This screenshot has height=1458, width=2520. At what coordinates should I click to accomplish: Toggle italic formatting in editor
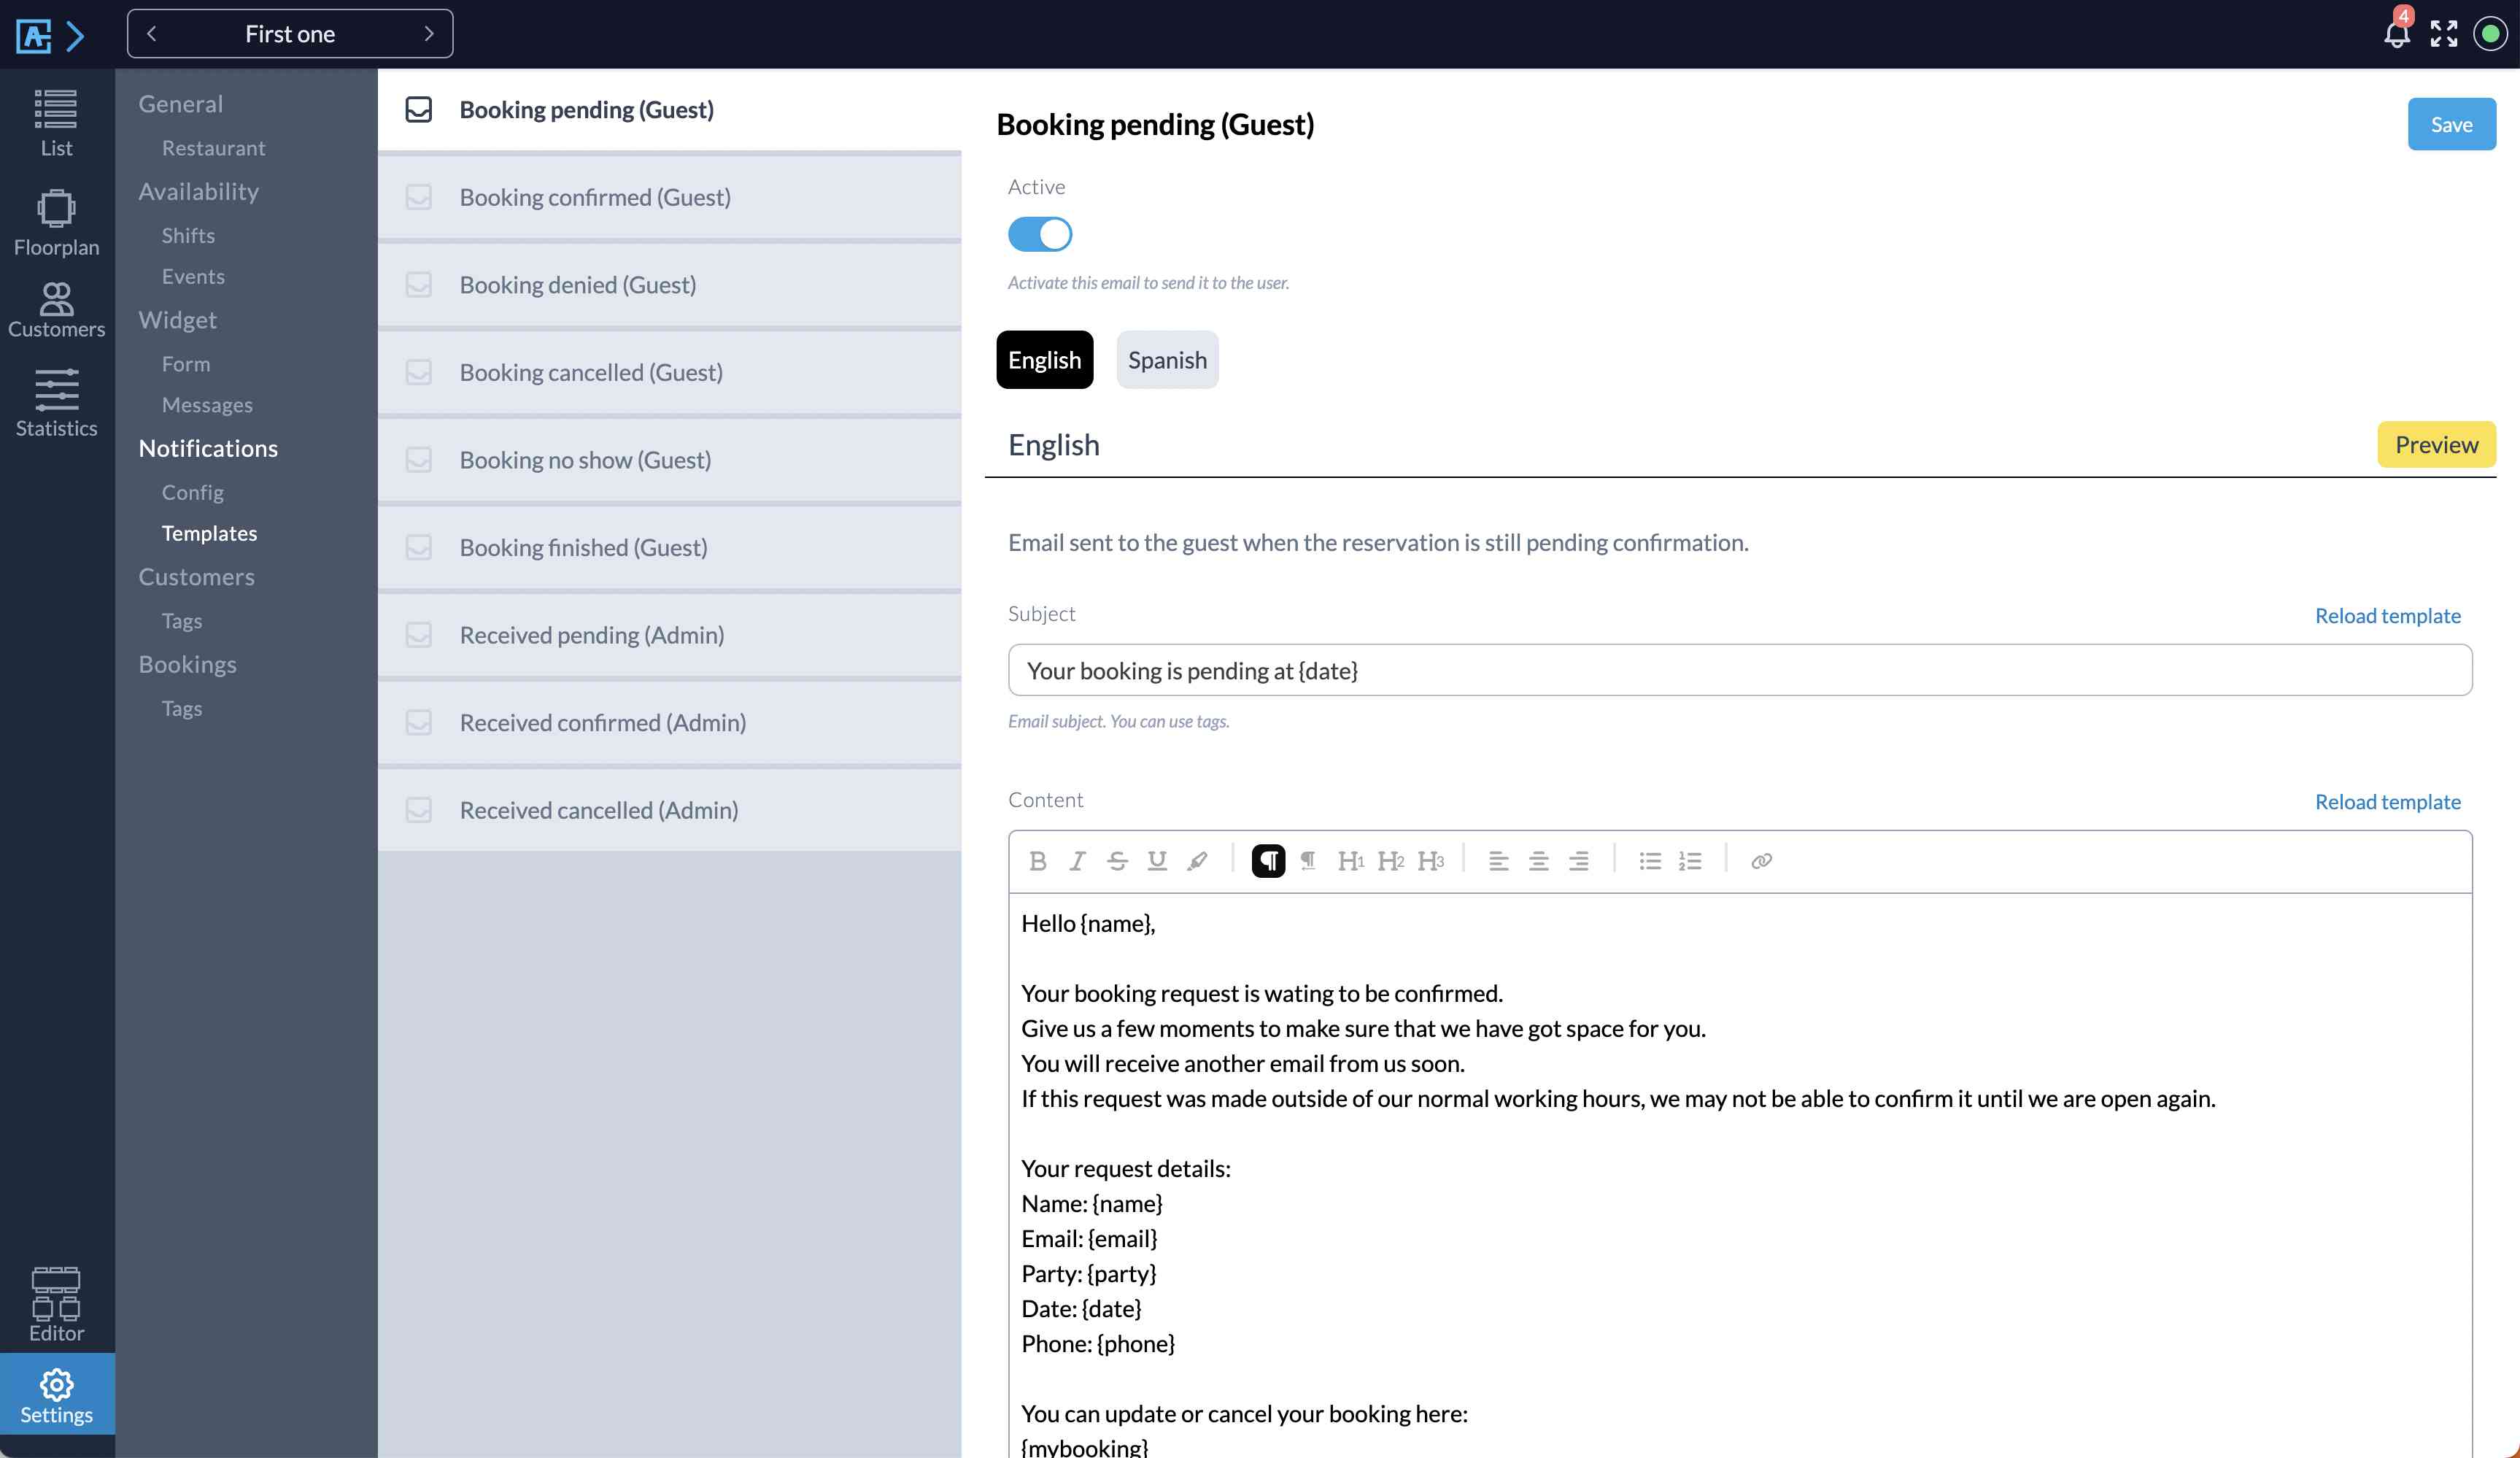(x=1077, y=860)
